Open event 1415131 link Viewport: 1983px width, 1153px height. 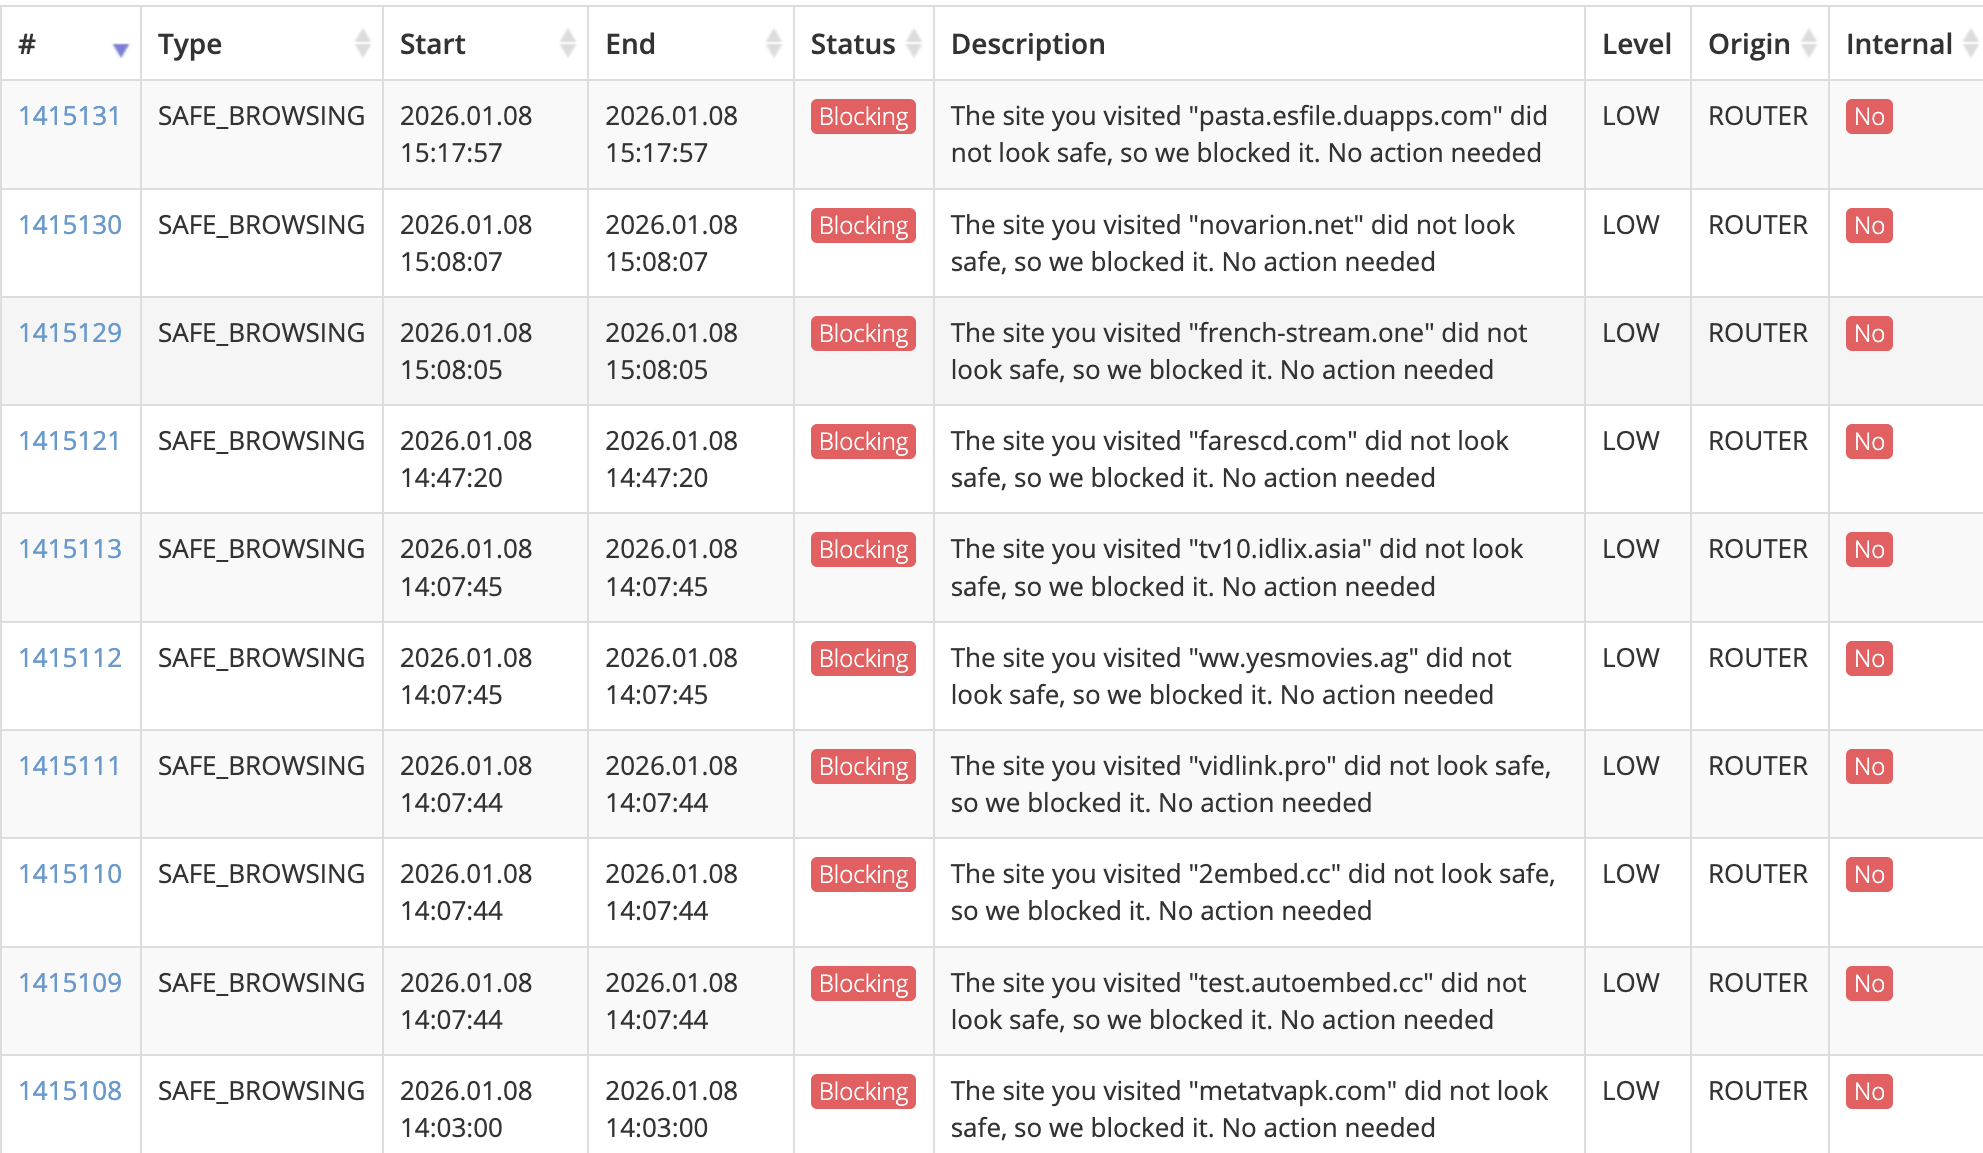69,116
